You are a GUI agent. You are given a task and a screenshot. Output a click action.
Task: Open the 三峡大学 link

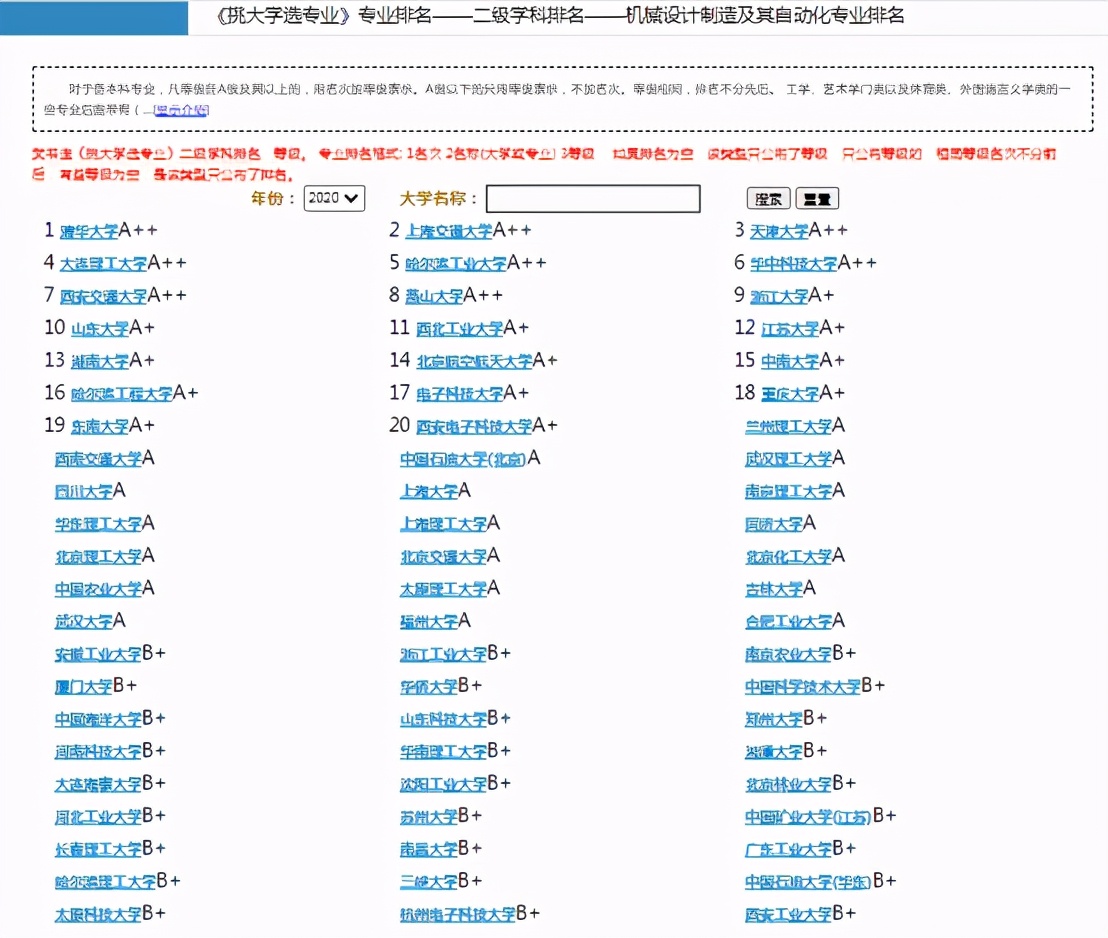[430, 882]
